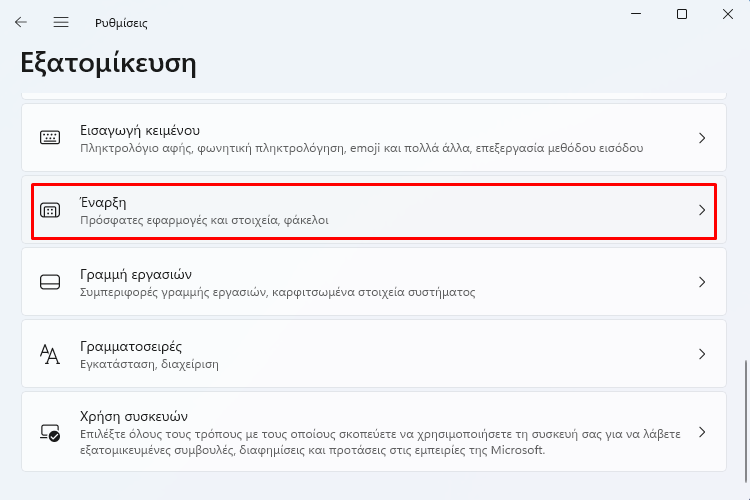Click the Χρήση συσκευών device icon
The height and width of the screenshot is (500, 750).
point(50,433)
